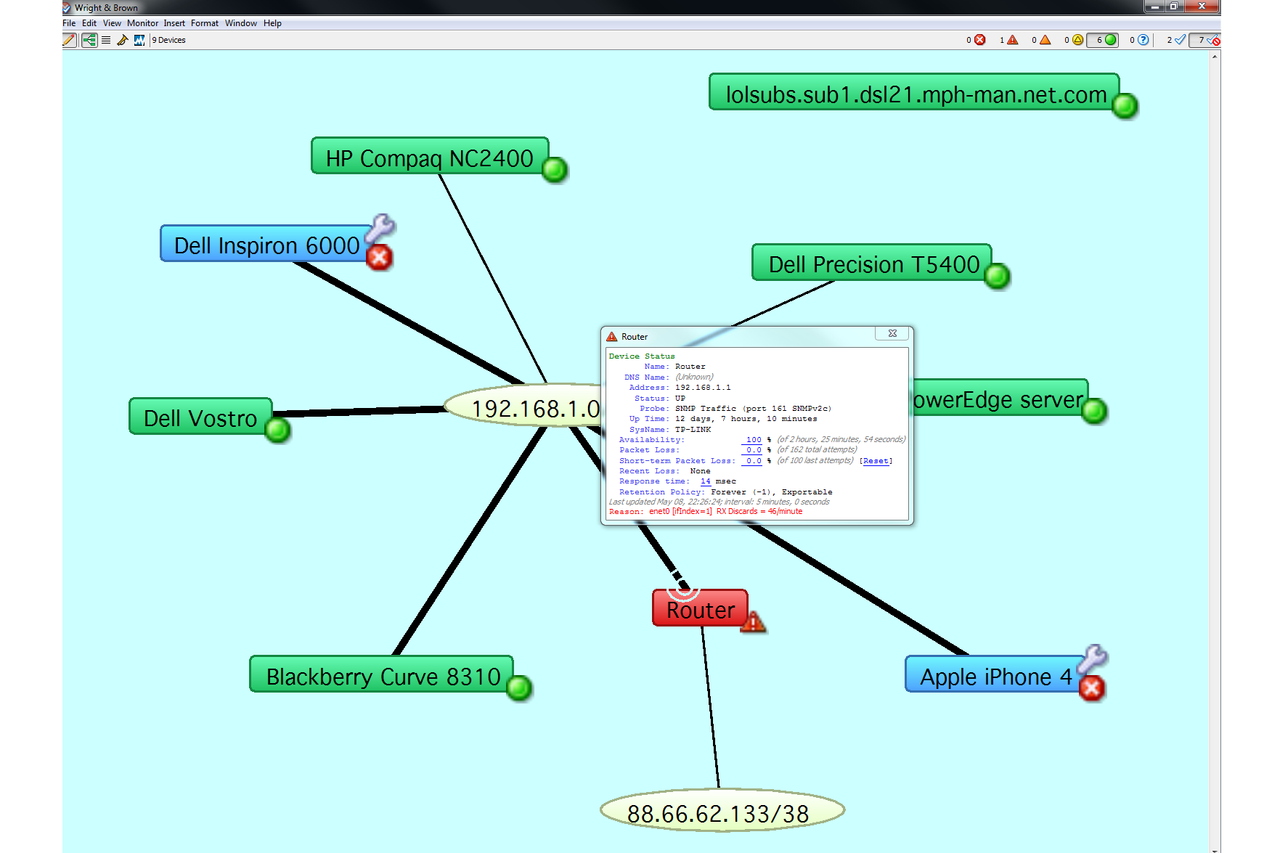This screenshot has height=853, width=1280.
Task: Click the wrench icon on Dell Inspiron 6000
Action: [380, 228]
